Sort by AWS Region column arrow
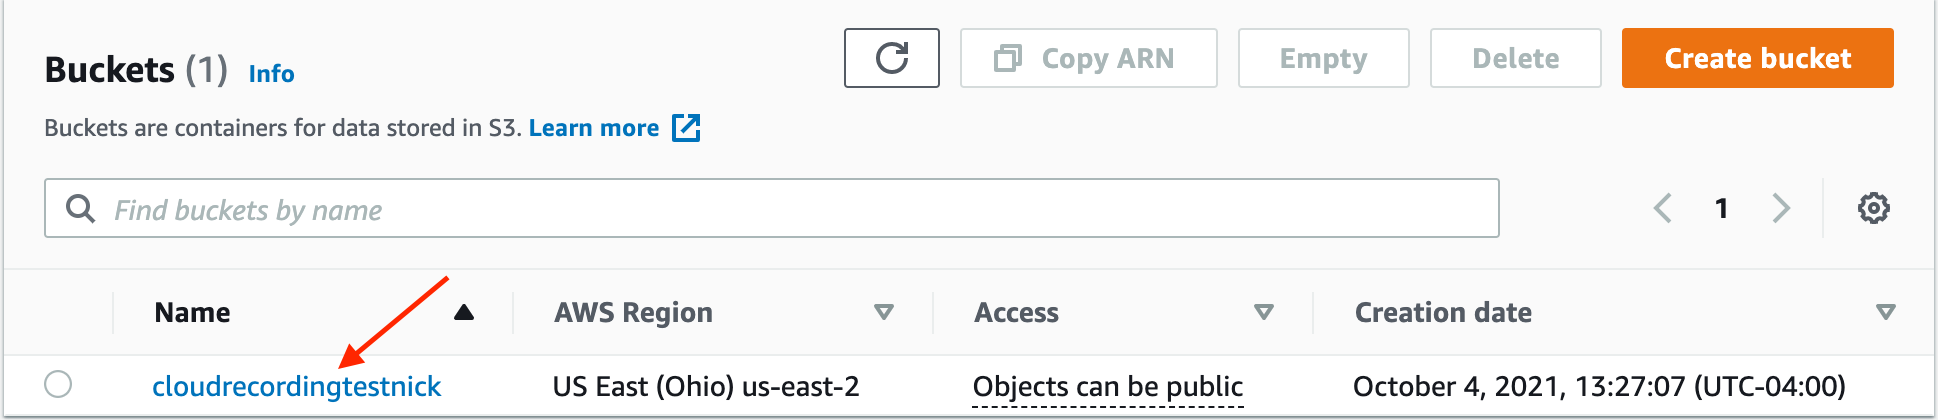 coord(883,313)
